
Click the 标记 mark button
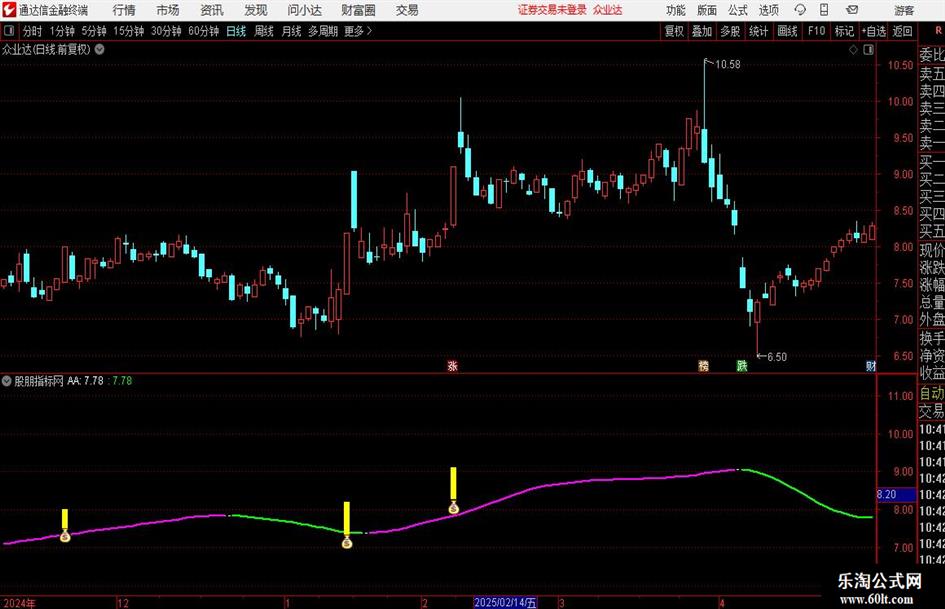[x=844, y=31]
